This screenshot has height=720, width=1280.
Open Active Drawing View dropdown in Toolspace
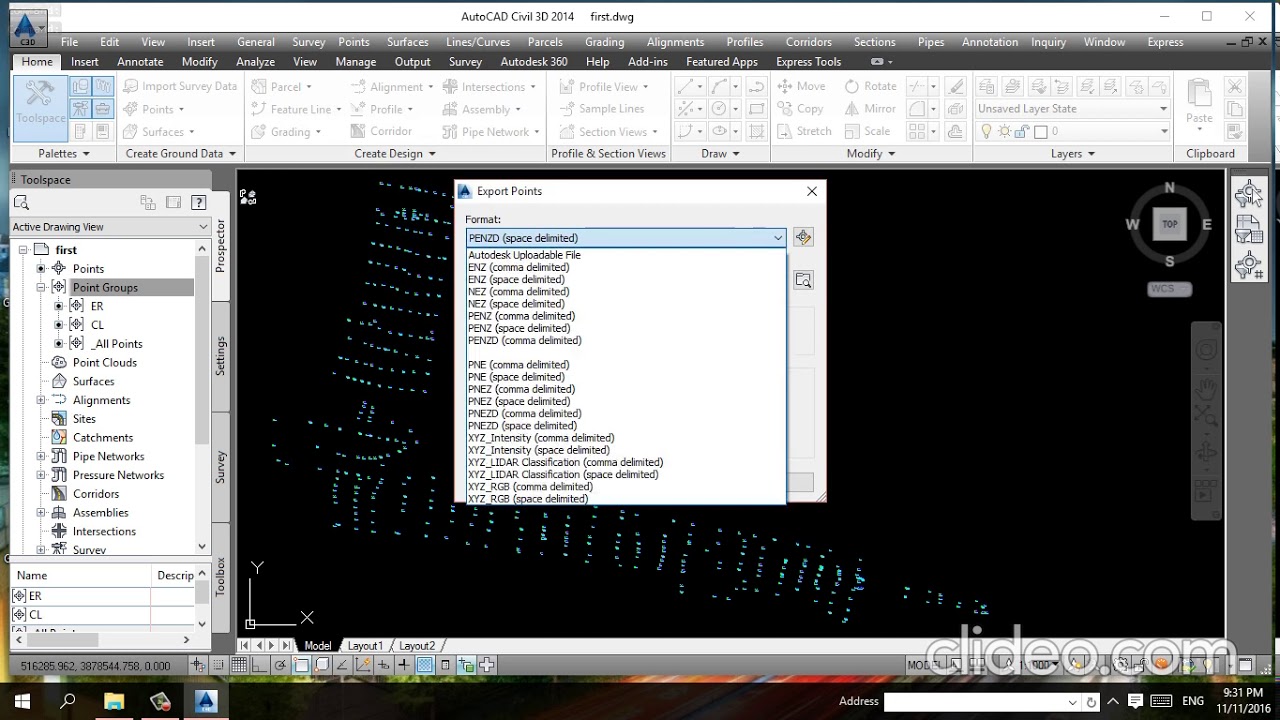tap(110, 227)
